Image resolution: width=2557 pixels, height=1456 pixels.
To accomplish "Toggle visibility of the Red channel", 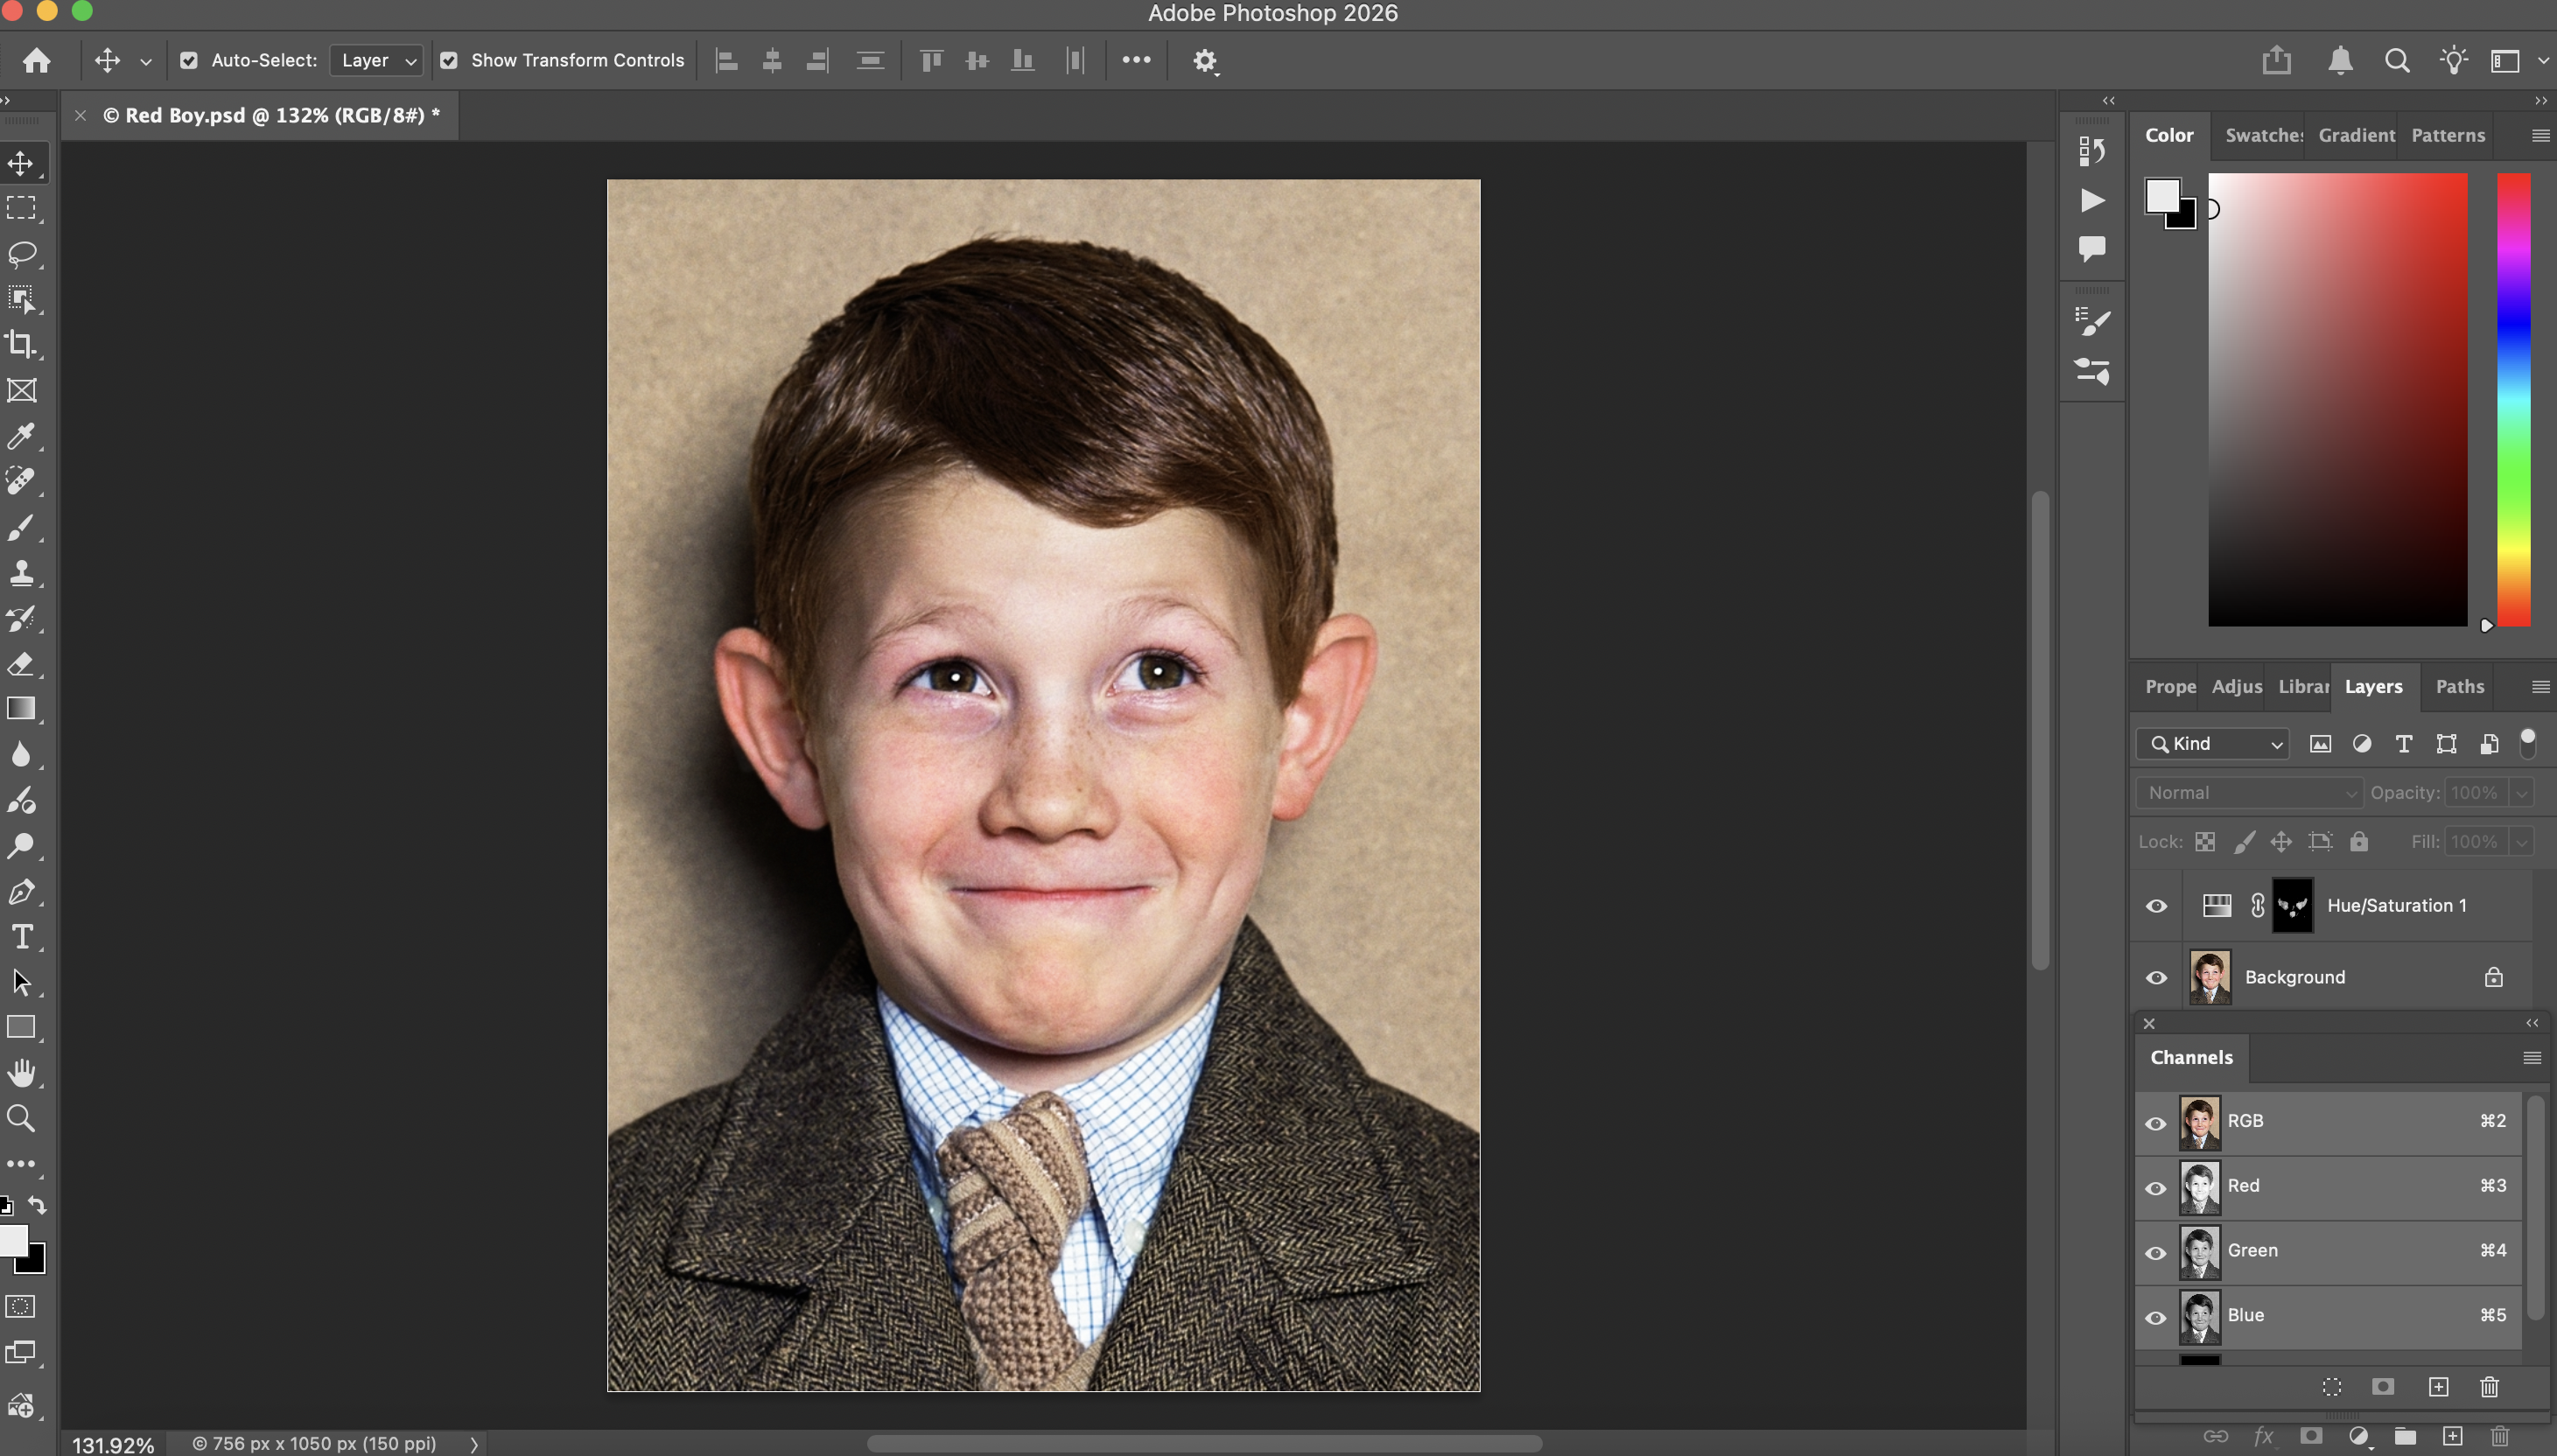I will click(x=2156, y=1188).
